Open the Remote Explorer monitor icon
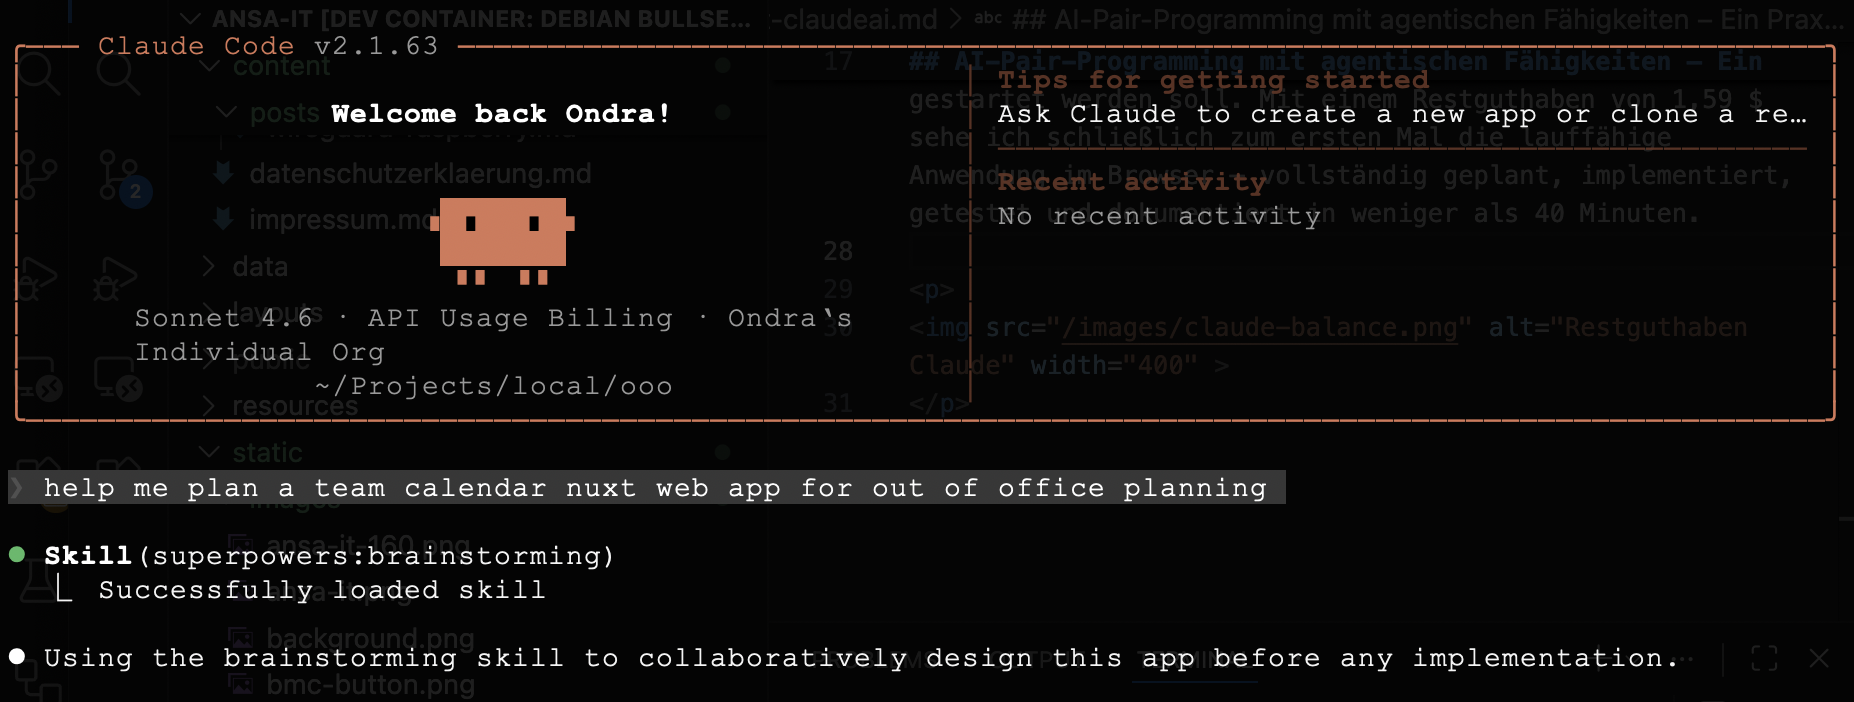1854x702 pixels. click(x=116, y=380)
